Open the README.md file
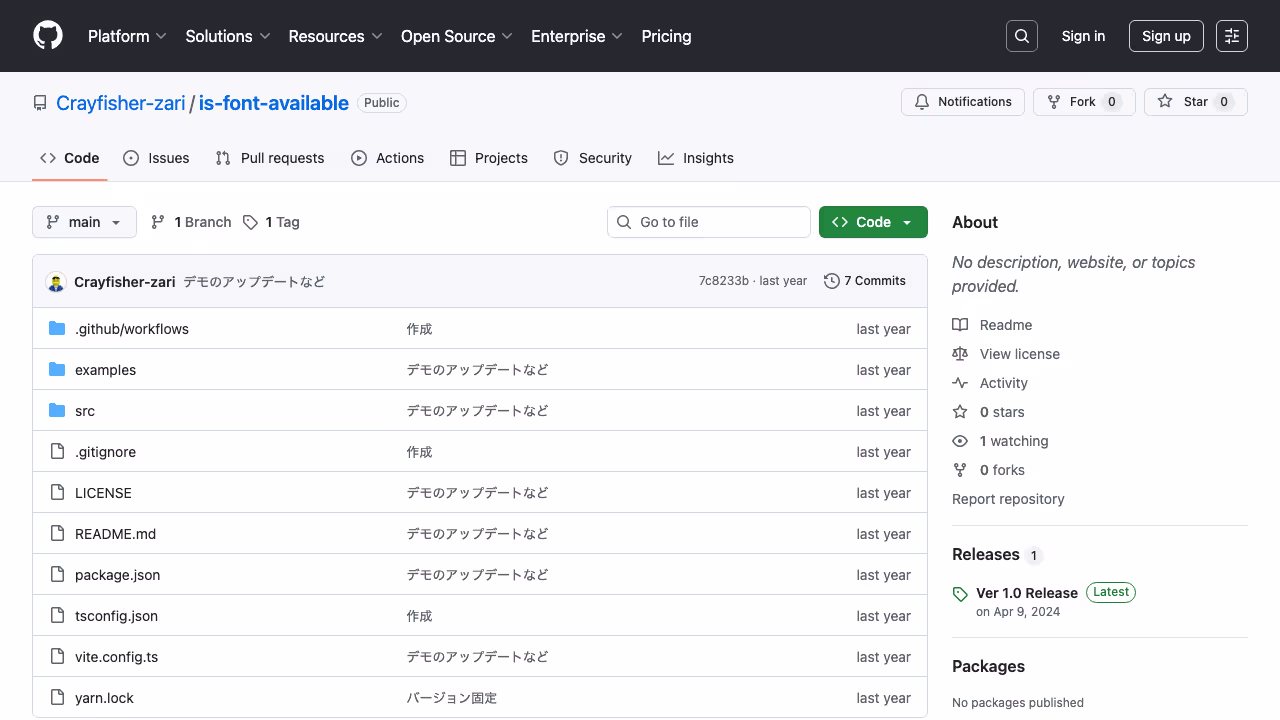The image size is (1280, 720). click(115, 533)
